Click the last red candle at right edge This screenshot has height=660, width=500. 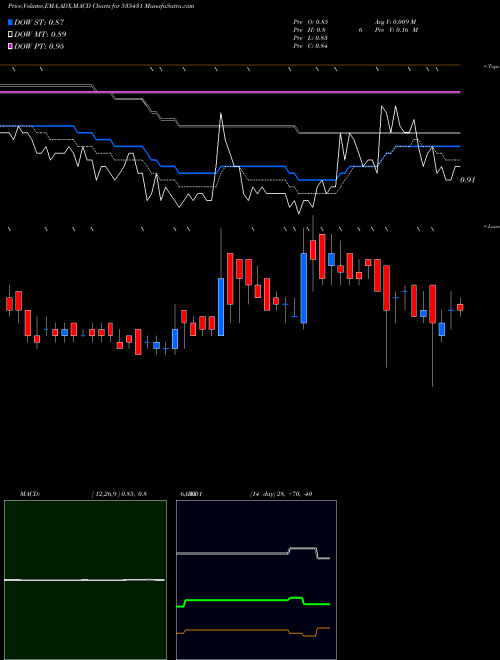(x=460, y=307)
